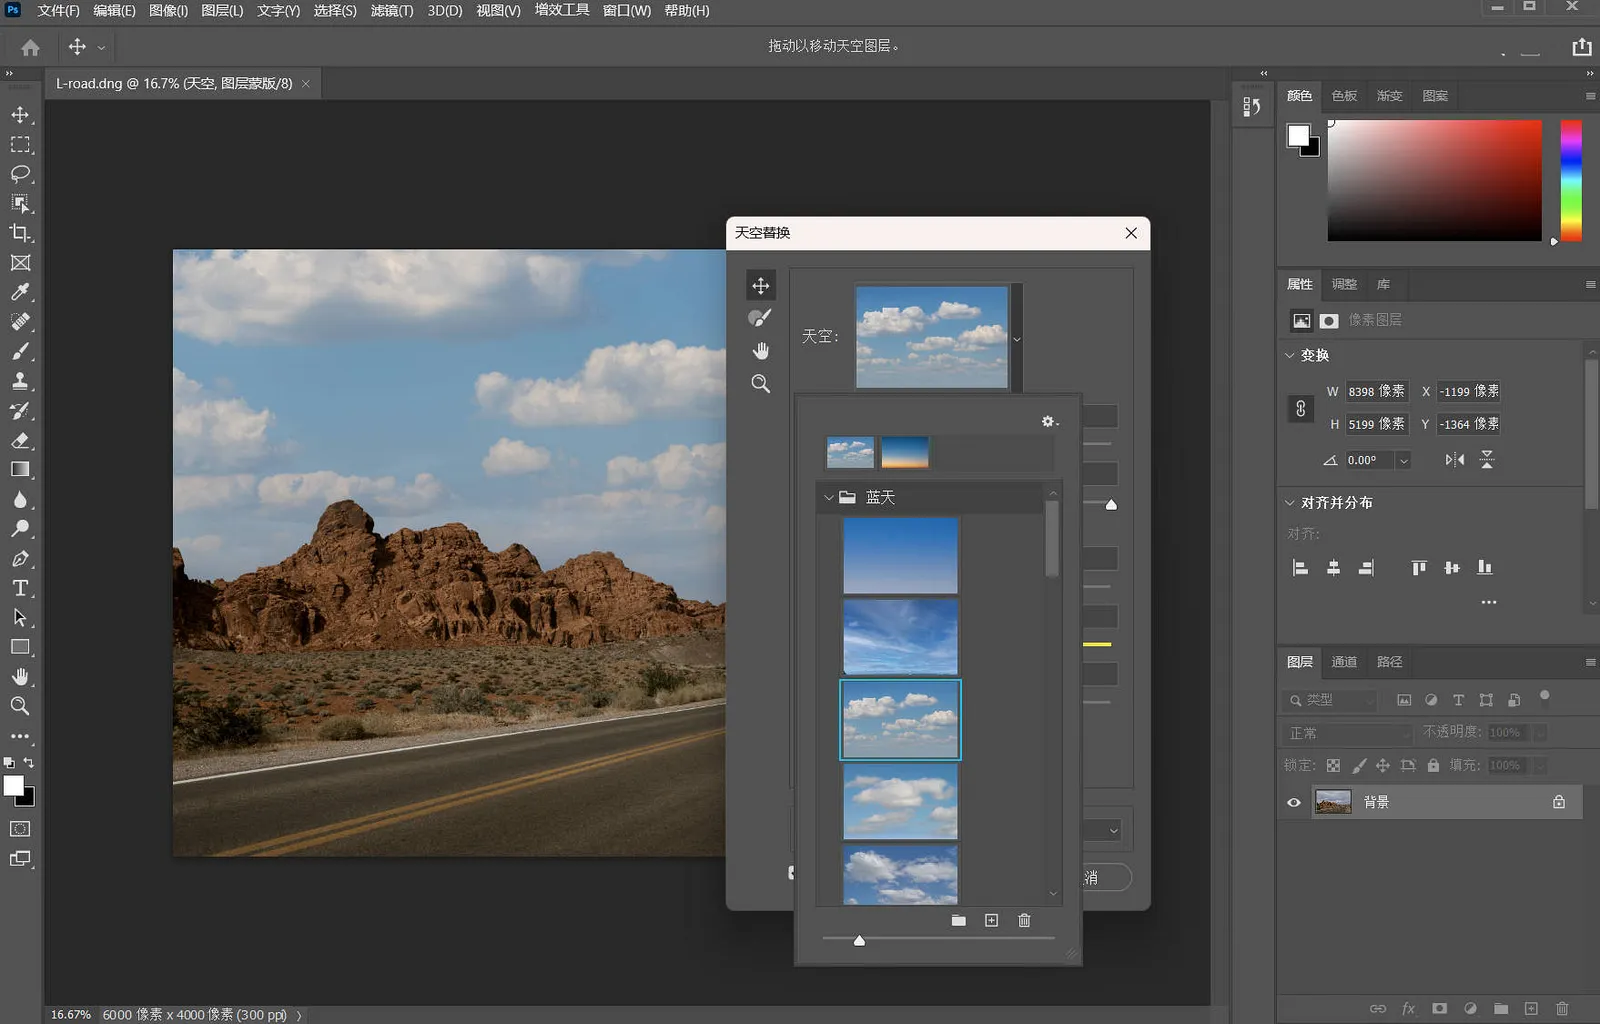Open the Move tool preset dropdown arrow
The width and height of the screenshot is (1600, 1024).
[101, 48]
